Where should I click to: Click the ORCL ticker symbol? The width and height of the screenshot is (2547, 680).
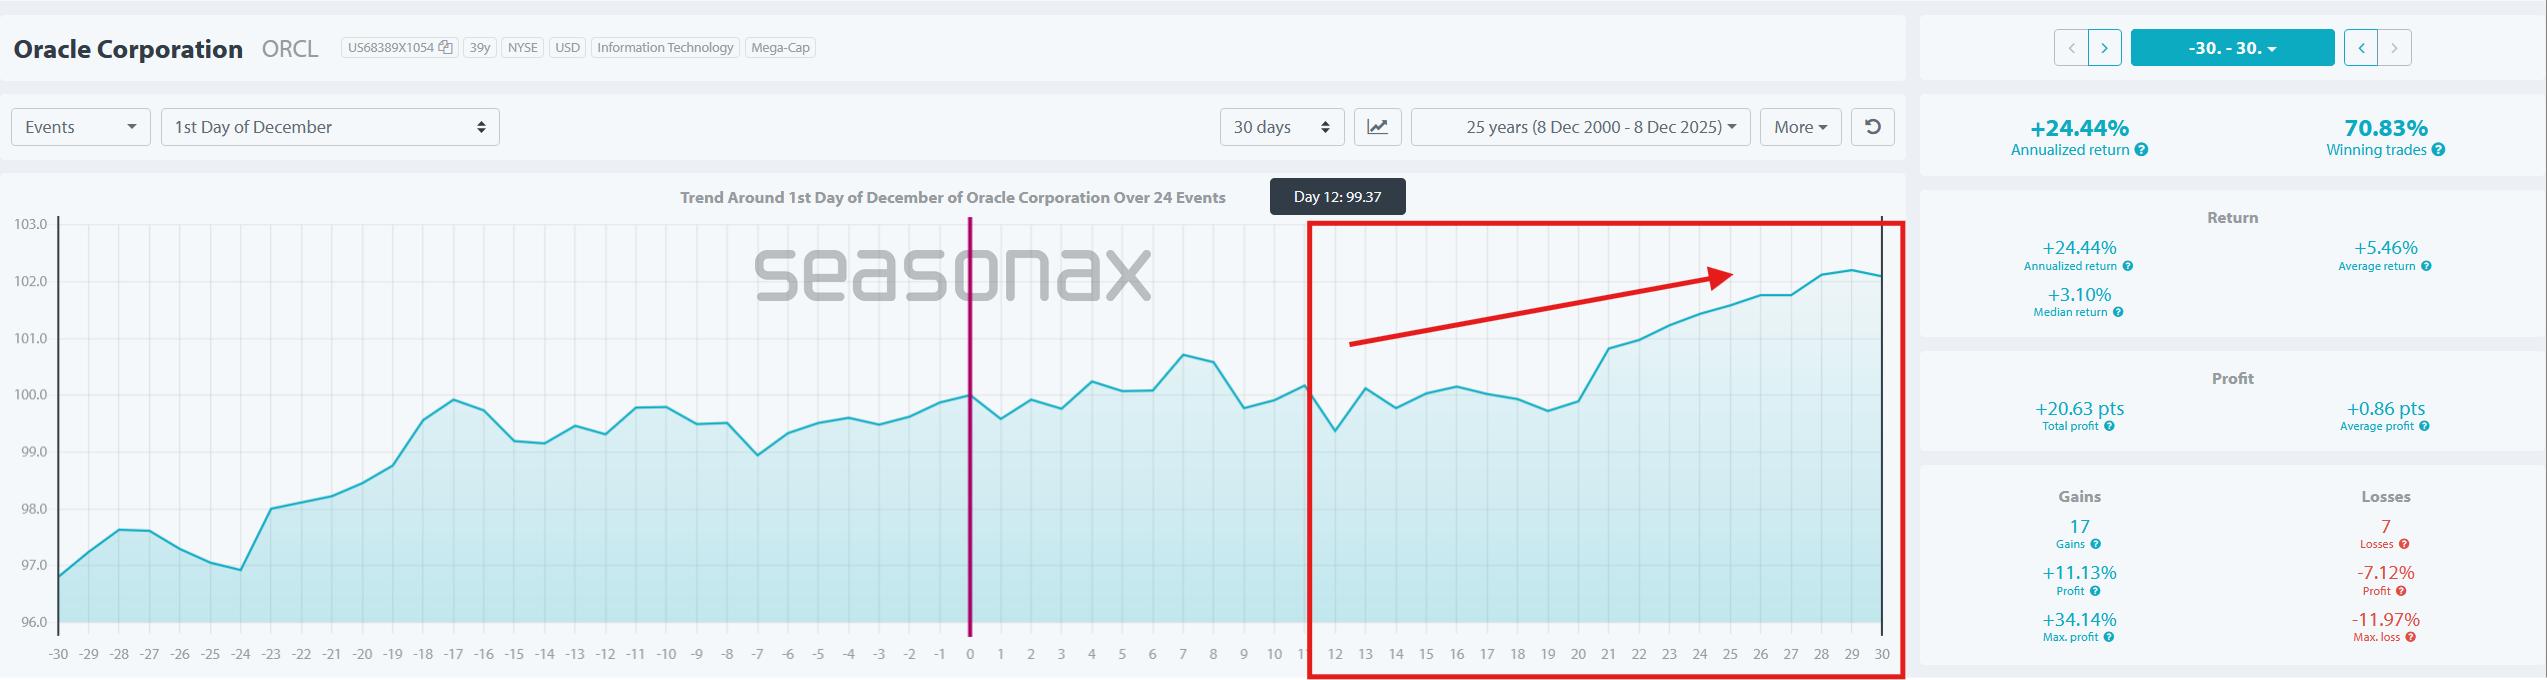(290, 49)
